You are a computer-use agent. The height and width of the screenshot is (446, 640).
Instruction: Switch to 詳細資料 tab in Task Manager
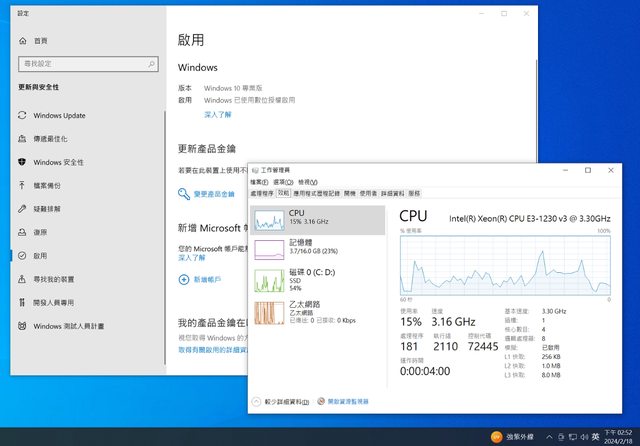coord(392,193)
